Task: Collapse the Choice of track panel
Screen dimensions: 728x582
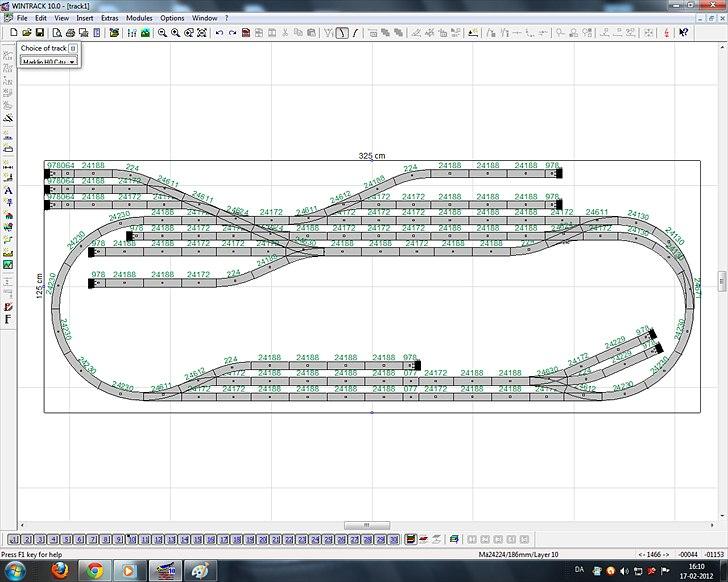Action: pos(73,48)
